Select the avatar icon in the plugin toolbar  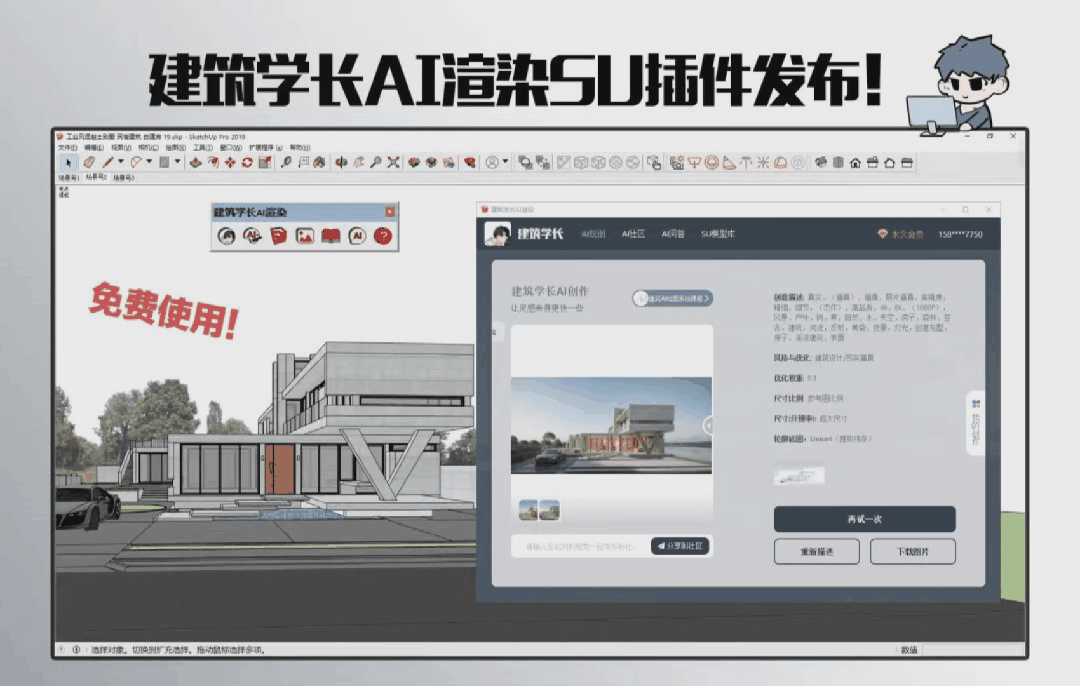coord(226,235)
